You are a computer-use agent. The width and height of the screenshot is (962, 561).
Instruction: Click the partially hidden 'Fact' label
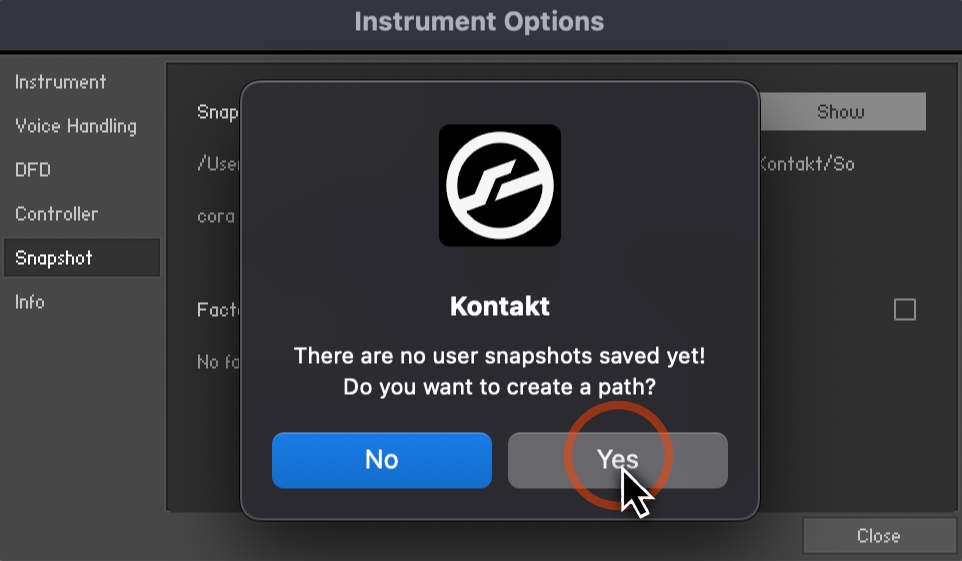click(x=218, y=309)
